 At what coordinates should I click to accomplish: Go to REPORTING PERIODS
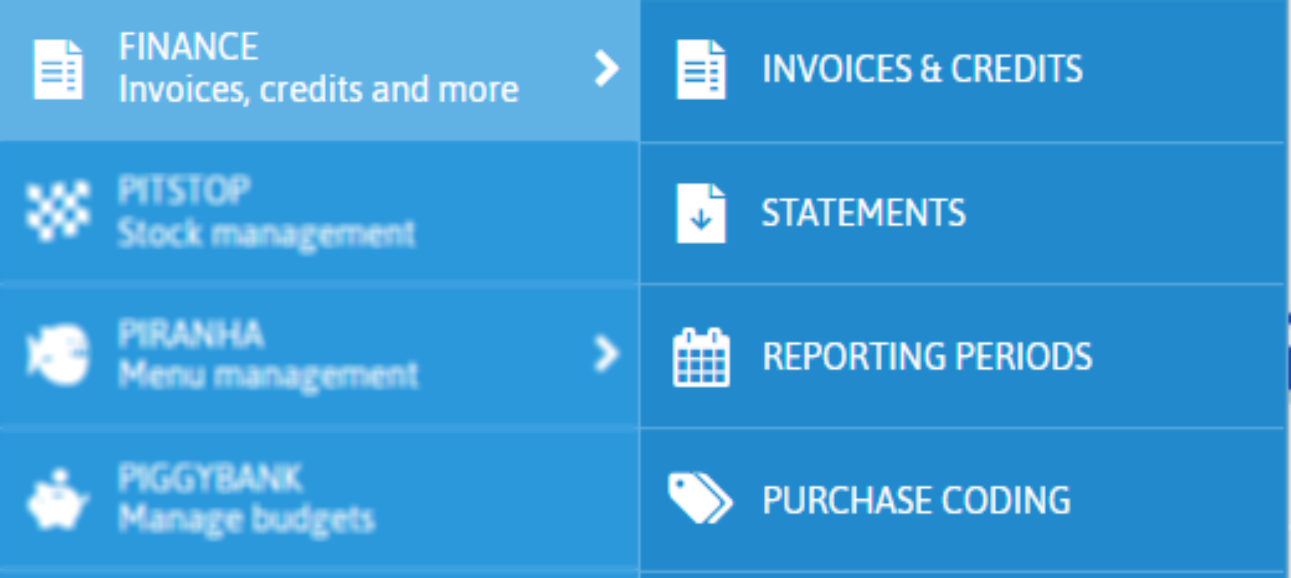tap(928, 357)
